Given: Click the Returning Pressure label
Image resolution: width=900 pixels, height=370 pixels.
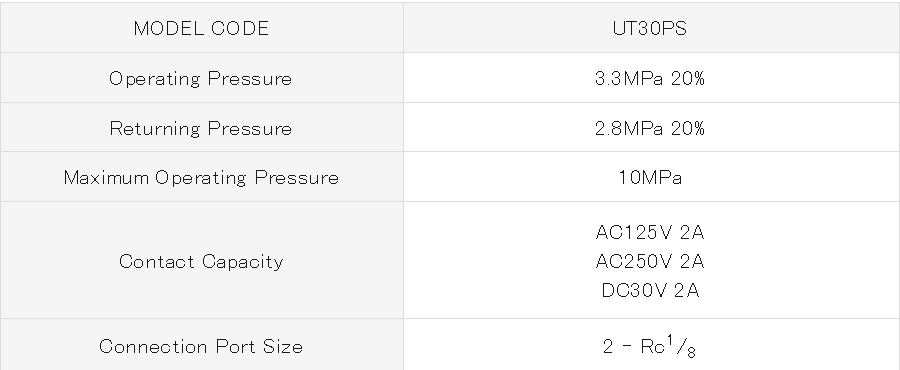Looking at the screenshot, I should (201, 128).
